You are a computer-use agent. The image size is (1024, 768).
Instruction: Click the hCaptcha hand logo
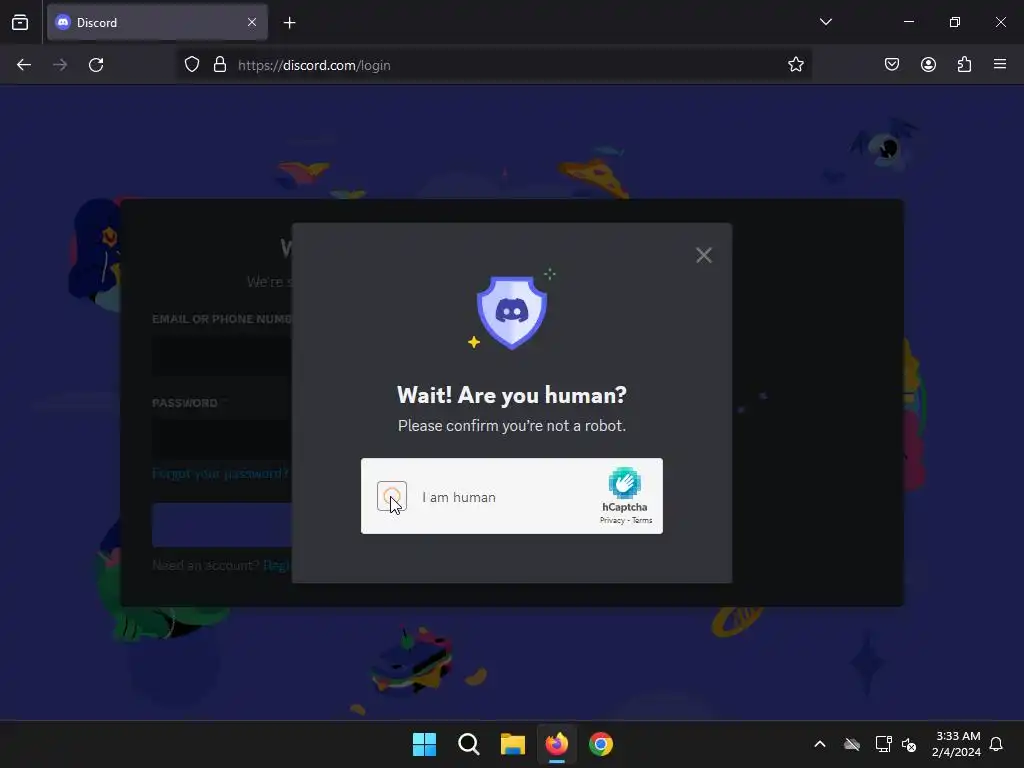point(624,483)
